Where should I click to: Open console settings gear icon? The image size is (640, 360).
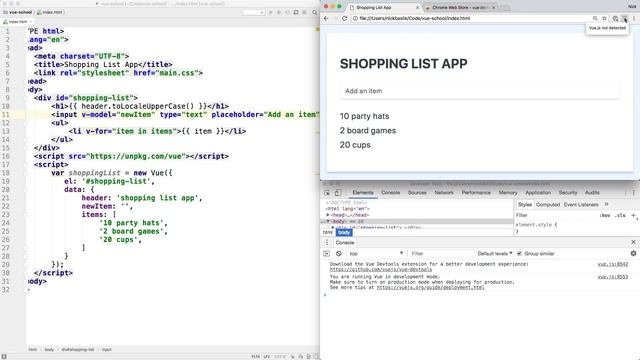633,253
